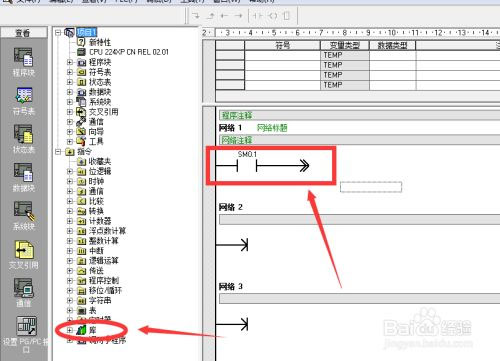Expand the 位逻辑 instruction folder
The width and height of the screenshot is (500, 361).
pyautogui.click(x=70, y=171)
